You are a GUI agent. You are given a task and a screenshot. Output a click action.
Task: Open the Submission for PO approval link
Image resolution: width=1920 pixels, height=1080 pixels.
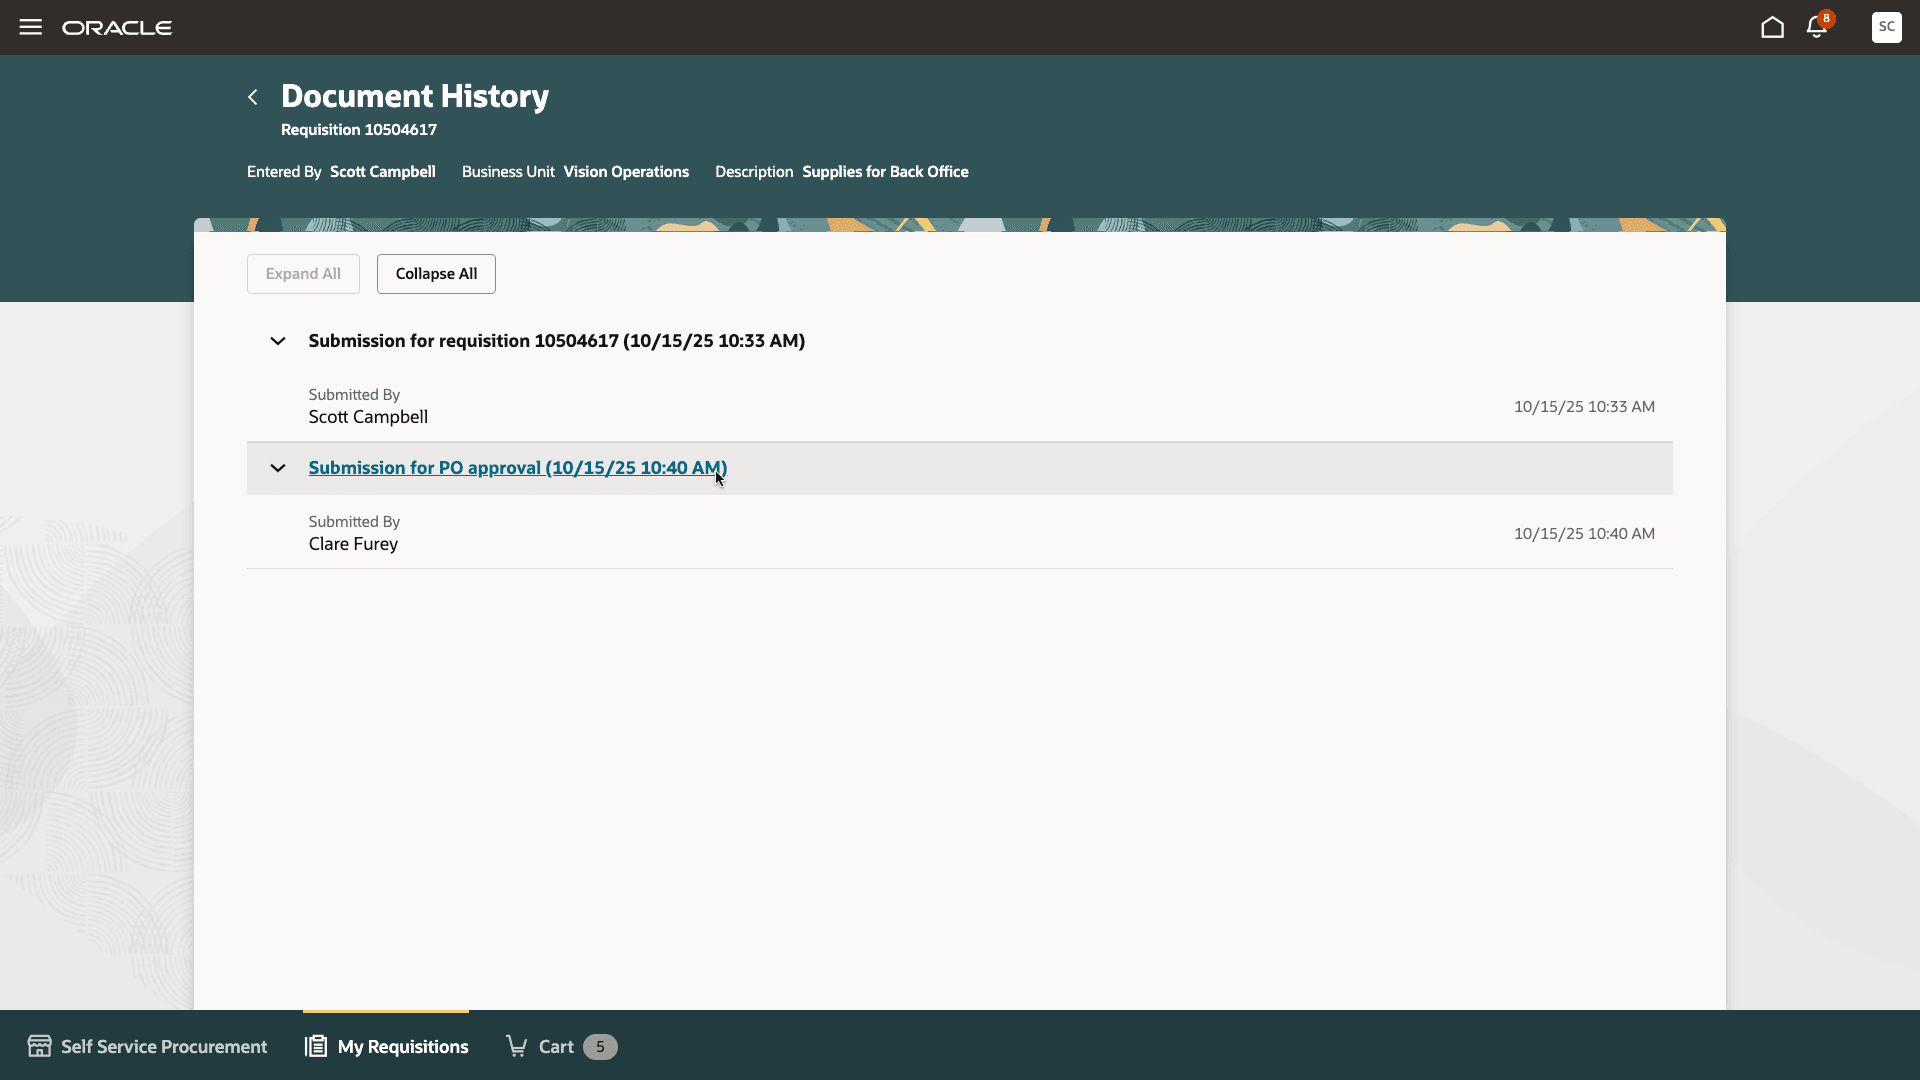516,467
